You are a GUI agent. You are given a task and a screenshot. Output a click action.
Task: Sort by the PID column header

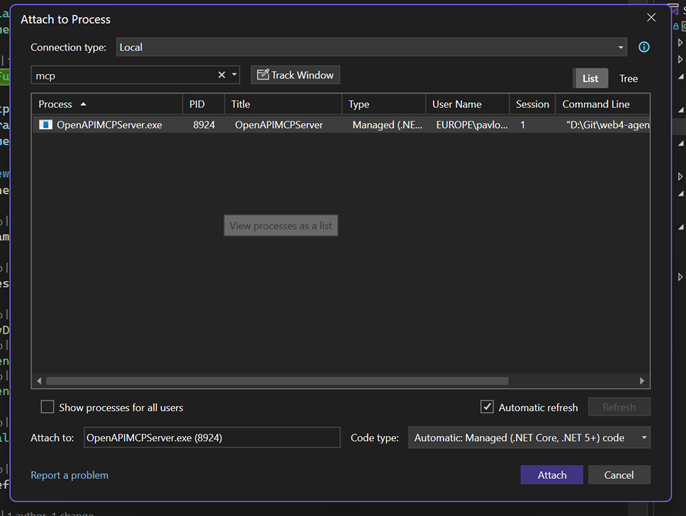click(x=203, y=104)
